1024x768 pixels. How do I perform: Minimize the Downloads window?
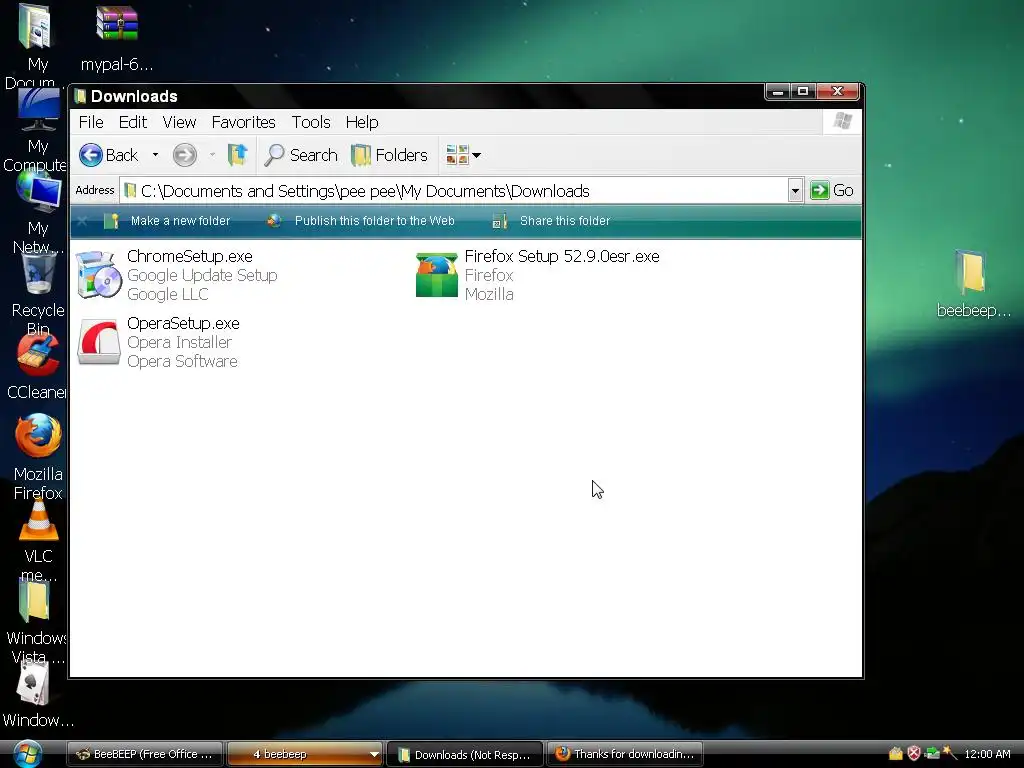pyautogui.click(x=778, y=91)
